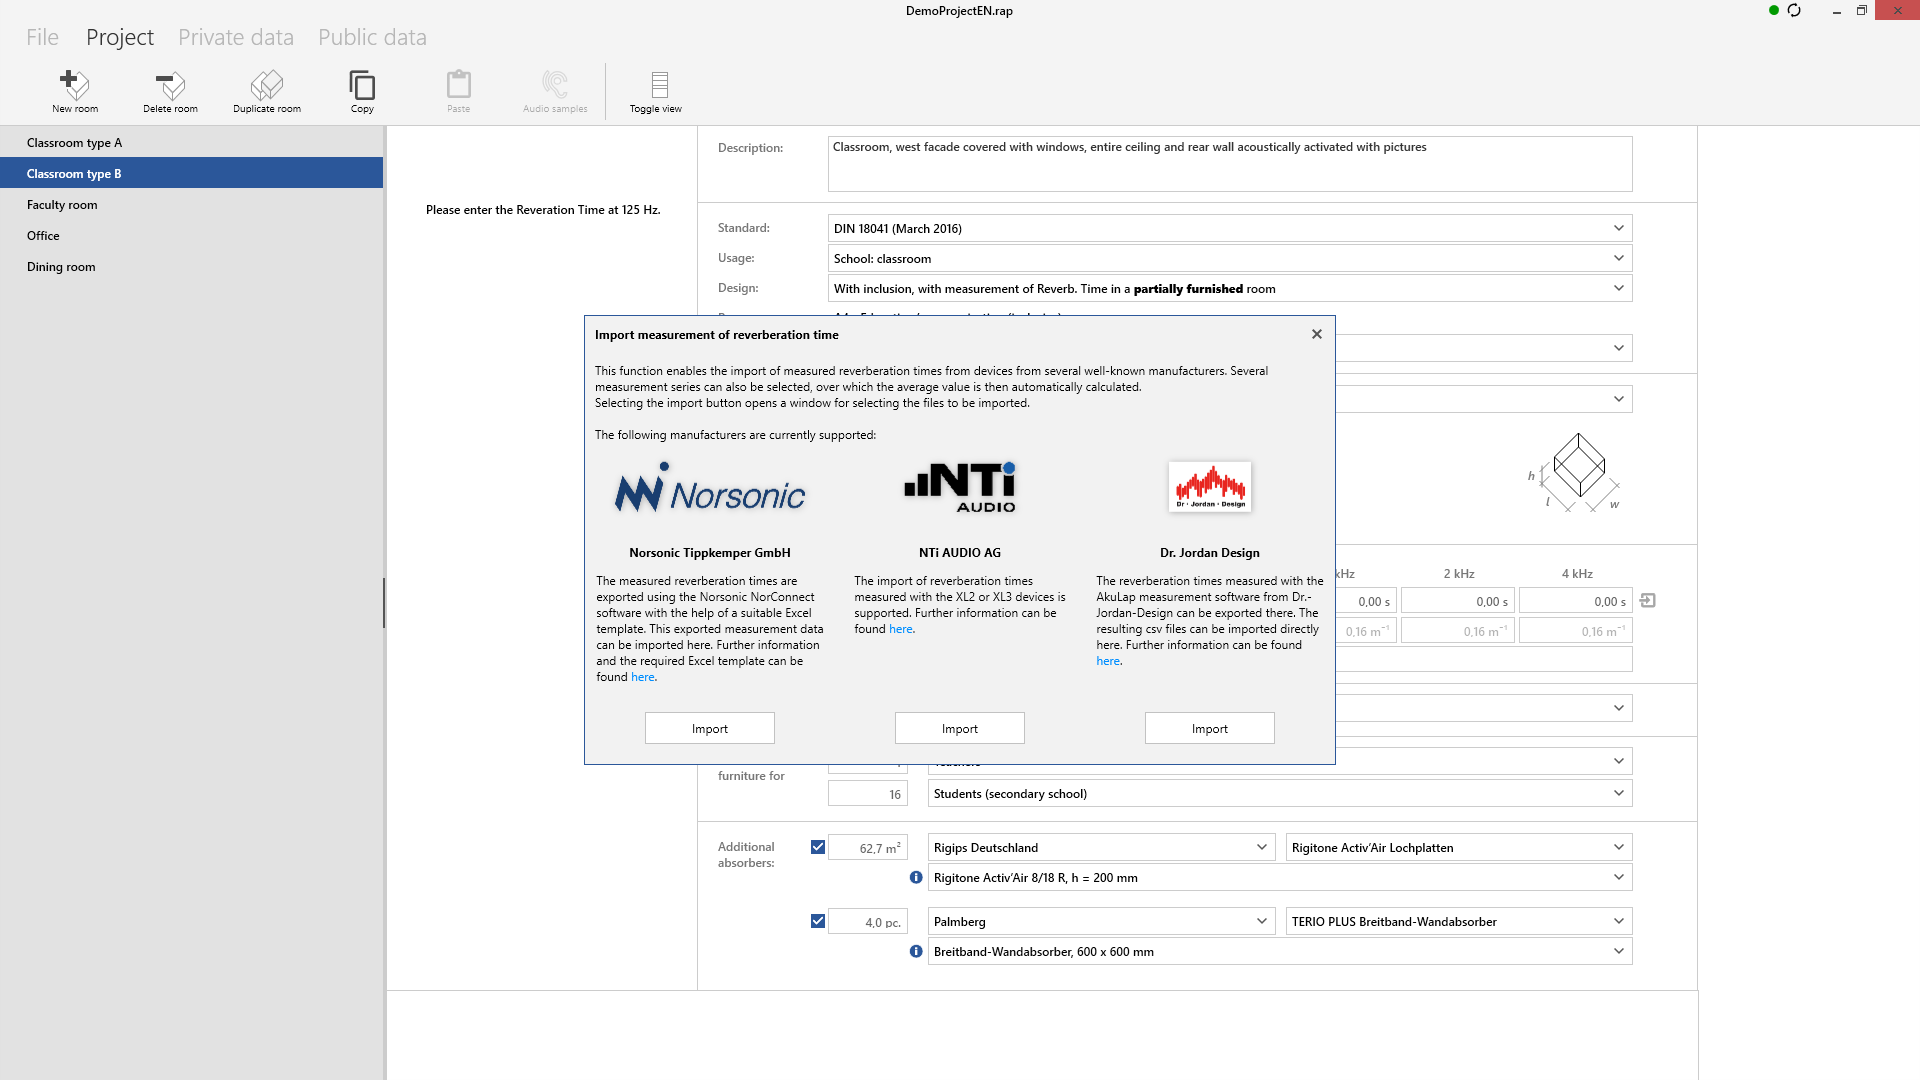Open the File menu
This screenshot has height=1080, width=1920.
[x=42, y=36]
